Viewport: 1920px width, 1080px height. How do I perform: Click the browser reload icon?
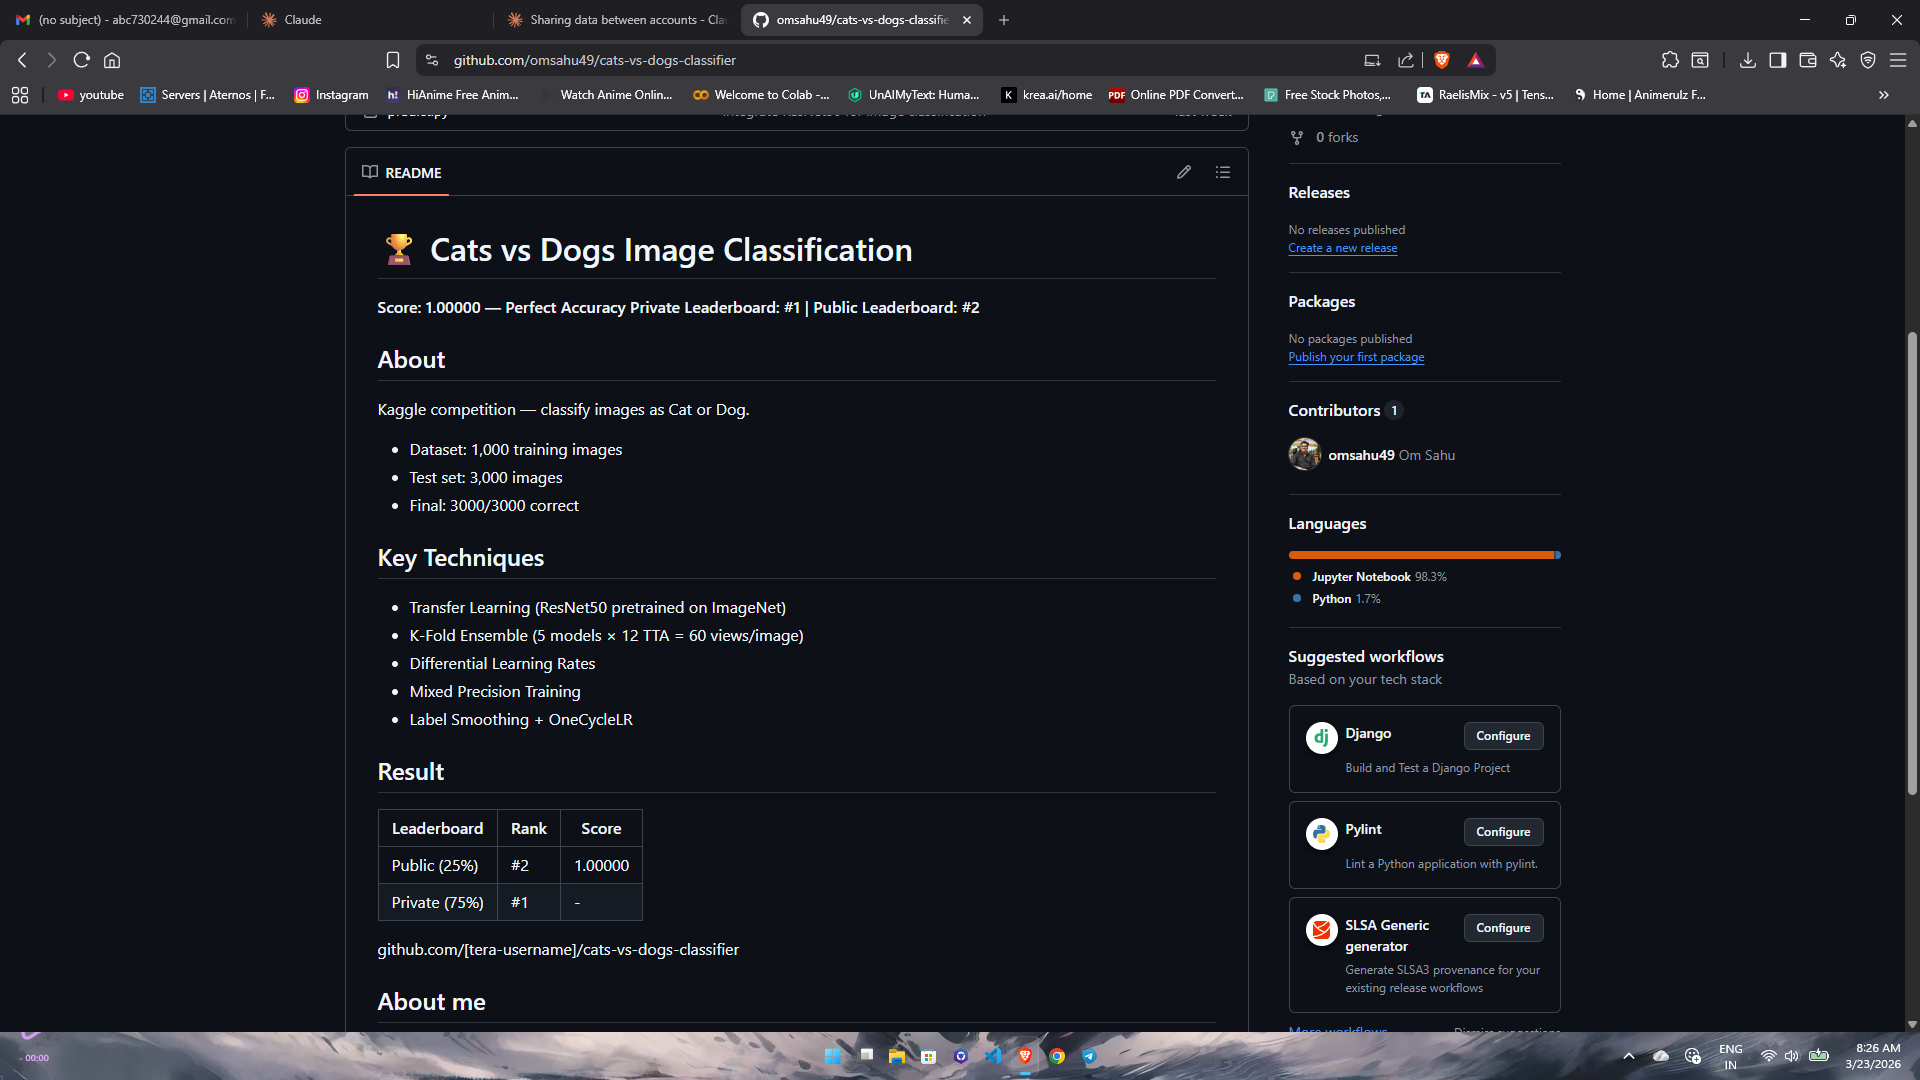pos(82,60)
